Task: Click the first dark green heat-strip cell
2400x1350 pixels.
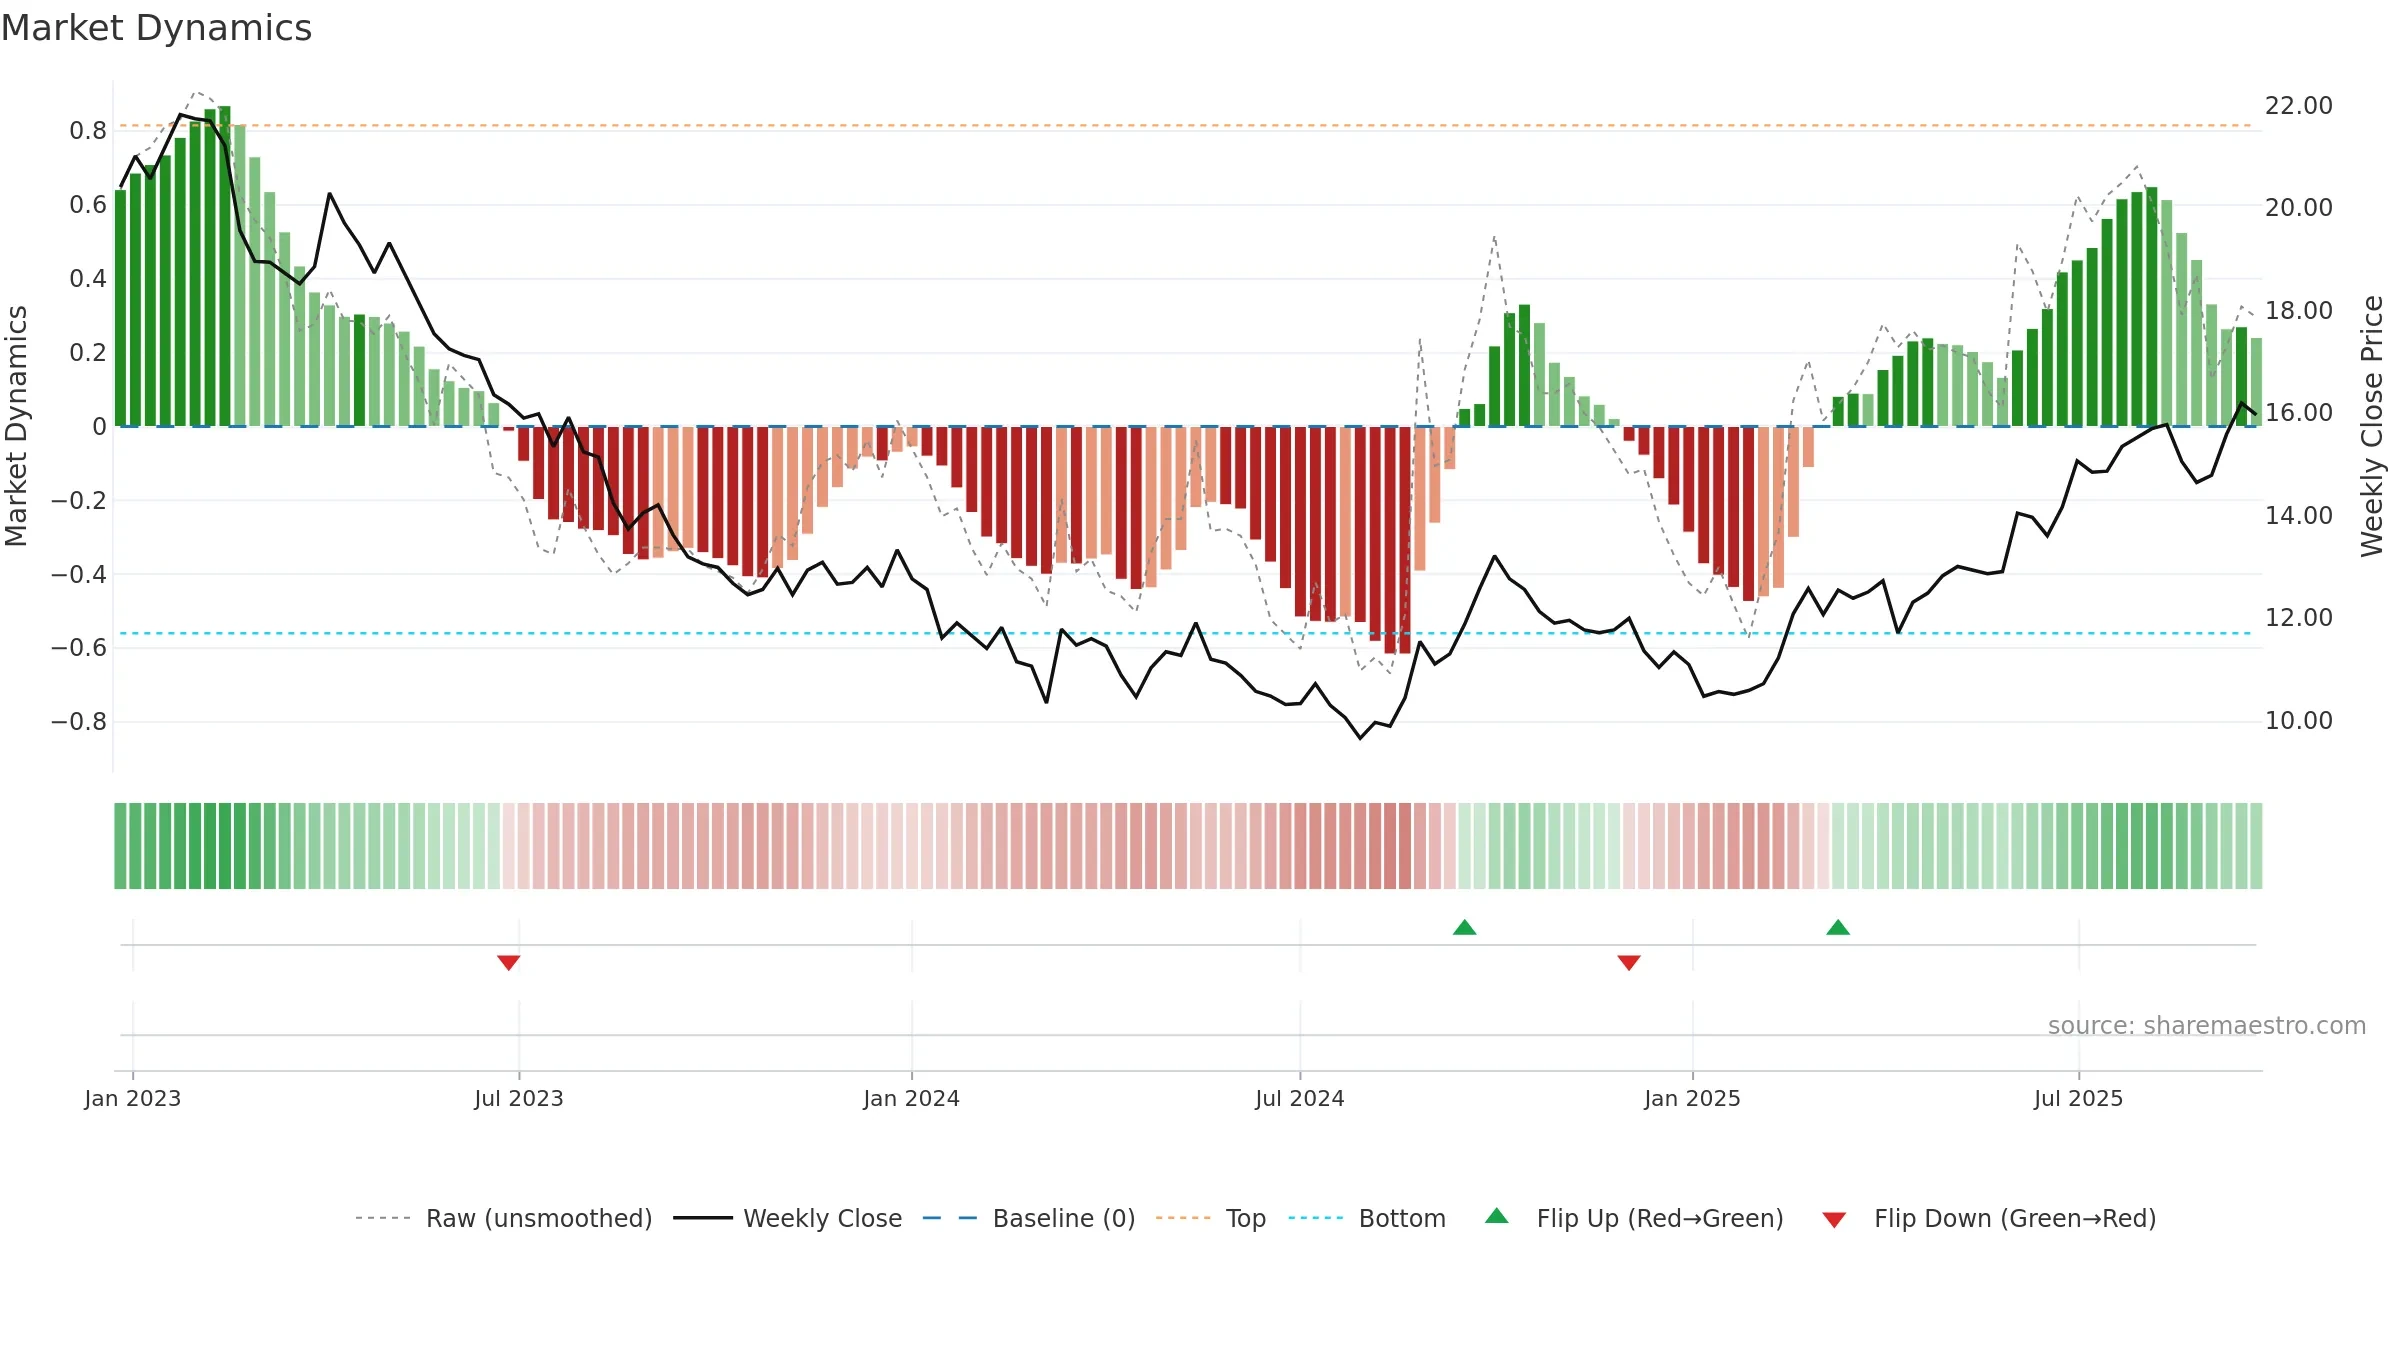Action: pos(120,846)
